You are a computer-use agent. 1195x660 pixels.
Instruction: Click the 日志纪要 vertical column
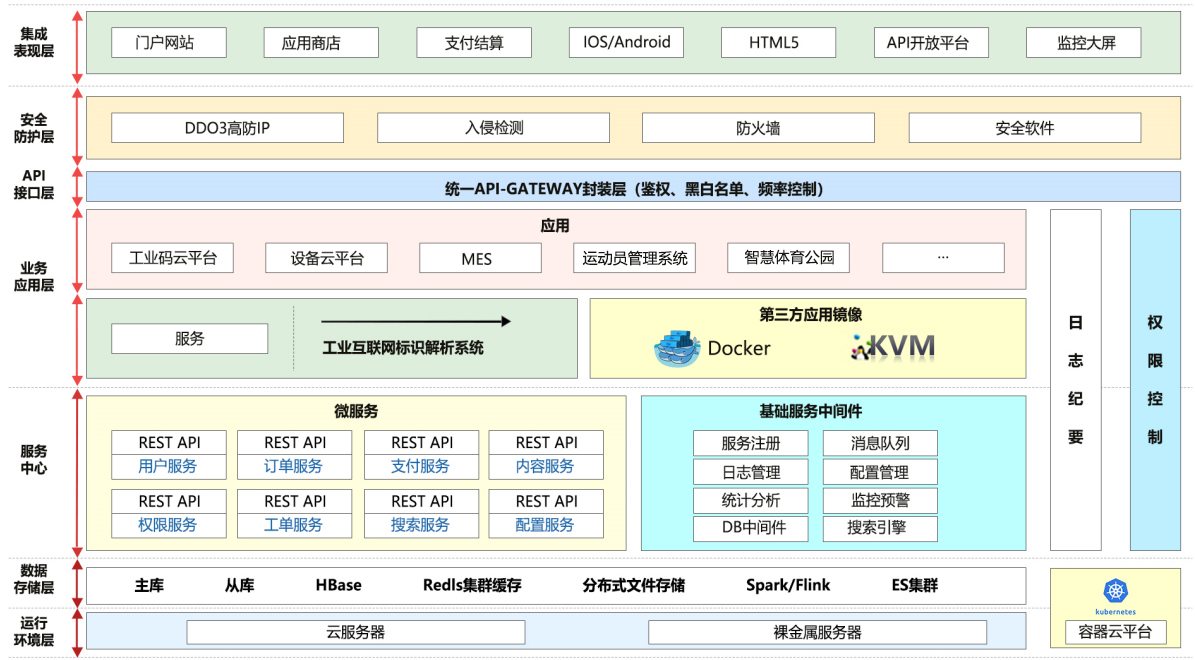1075,380
